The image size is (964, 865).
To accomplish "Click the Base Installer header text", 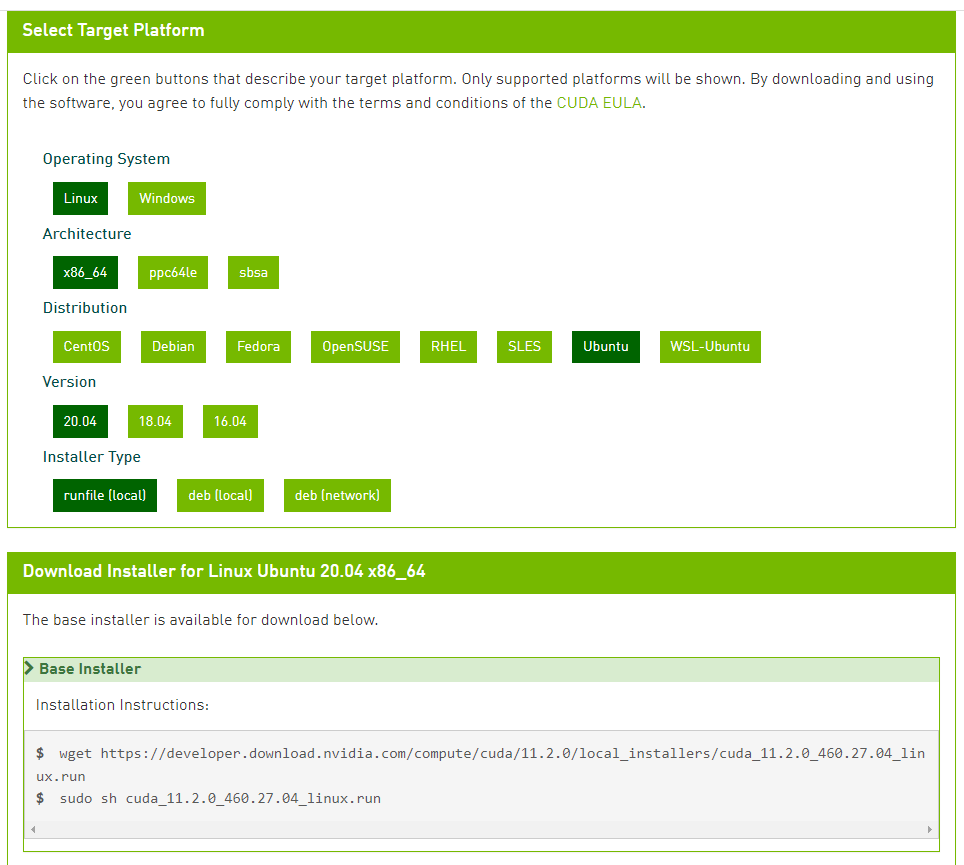I will click(90, 669).
